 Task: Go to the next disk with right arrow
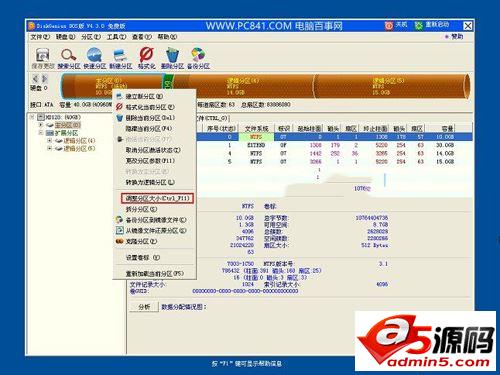[x=45, y=79]
